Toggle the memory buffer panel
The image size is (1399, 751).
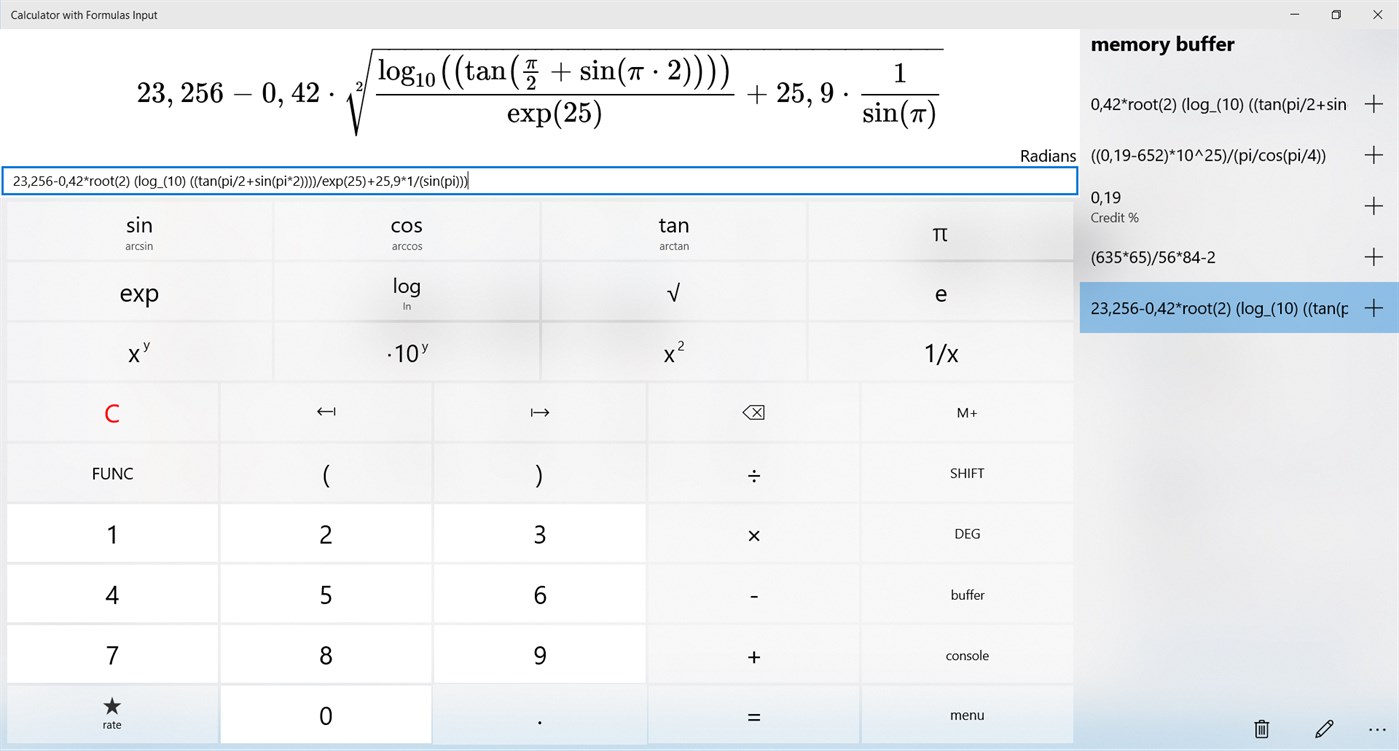967,595
